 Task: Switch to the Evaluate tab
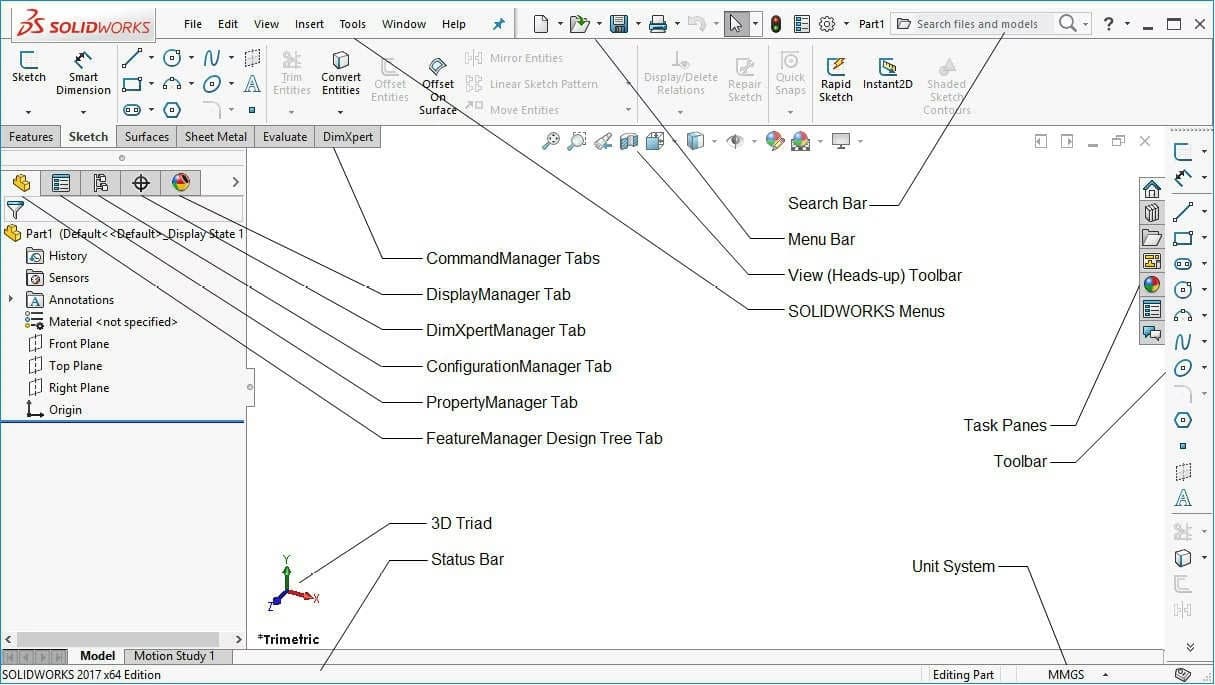(x=285, y=137)
